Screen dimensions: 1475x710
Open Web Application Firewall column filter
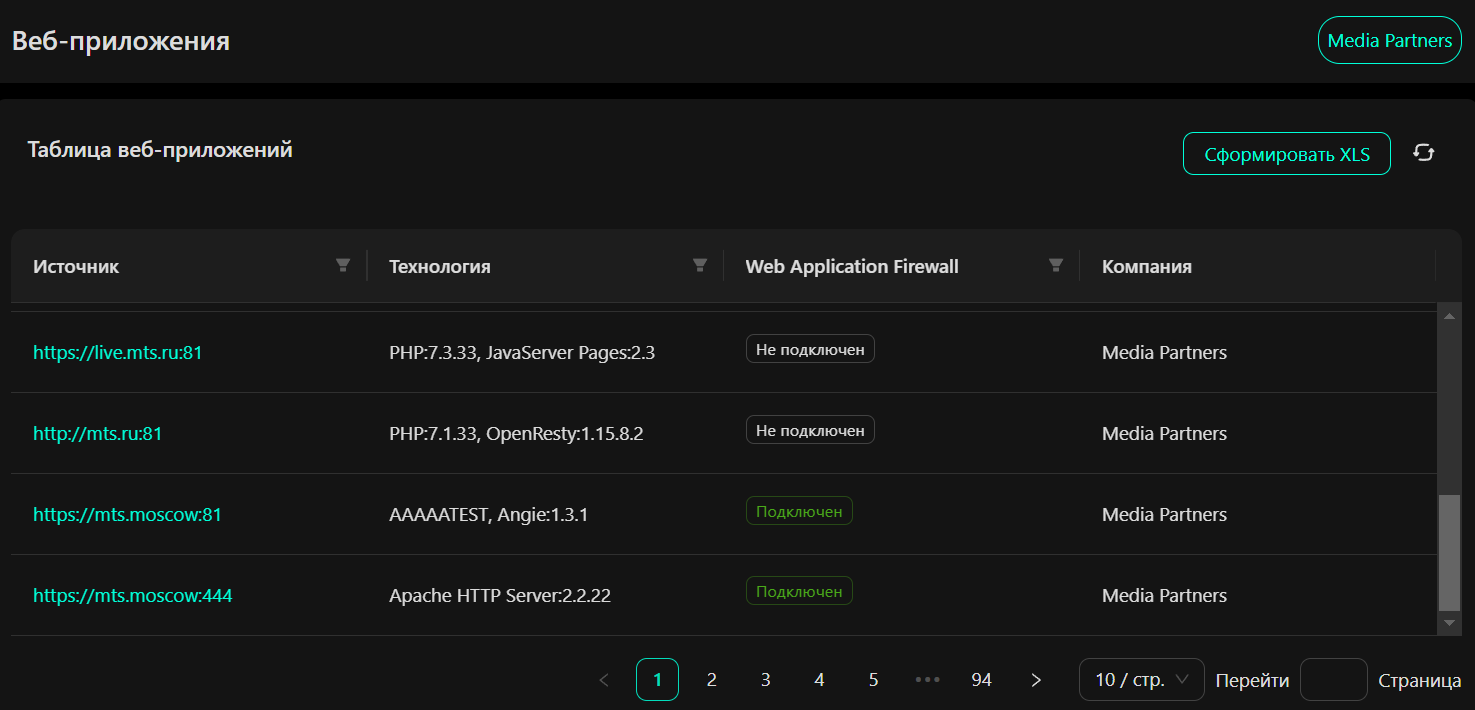tap(1055, 265)
